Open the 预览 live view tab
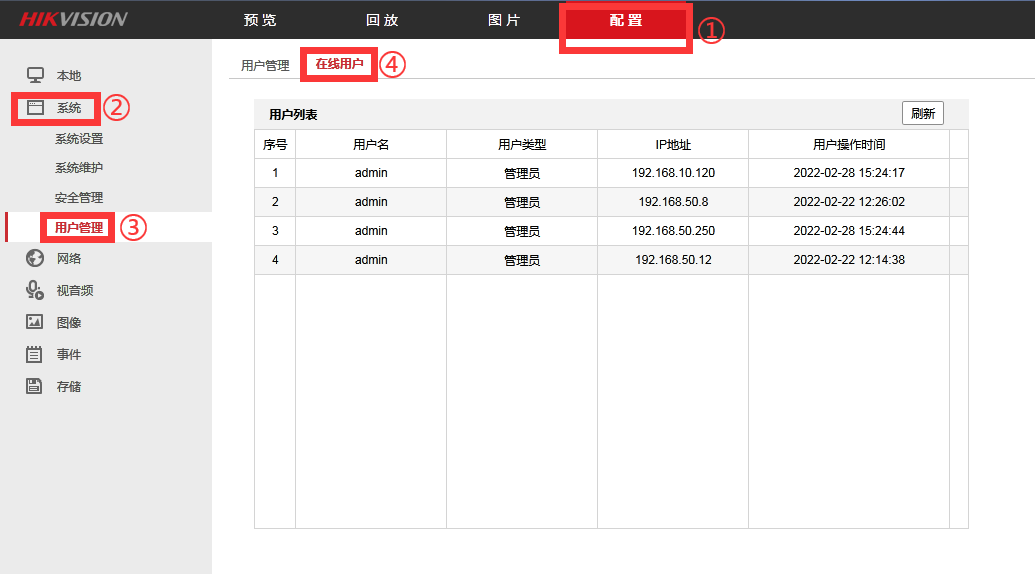 [260, 20]
